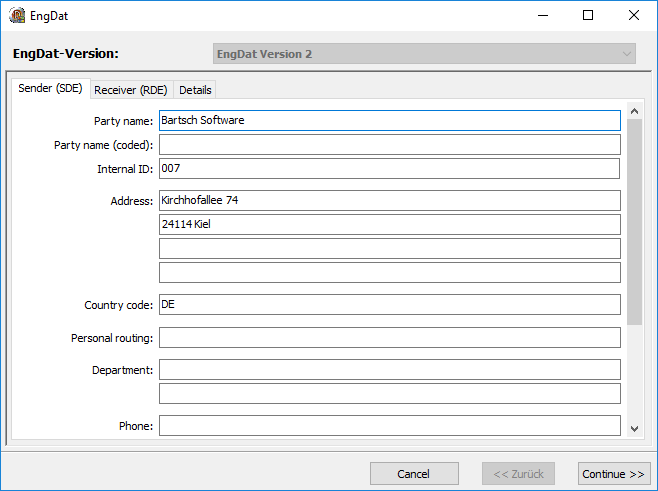658x491 pixels.
Task: Click the scroll up arrow of form
Action: coord(634,111)
